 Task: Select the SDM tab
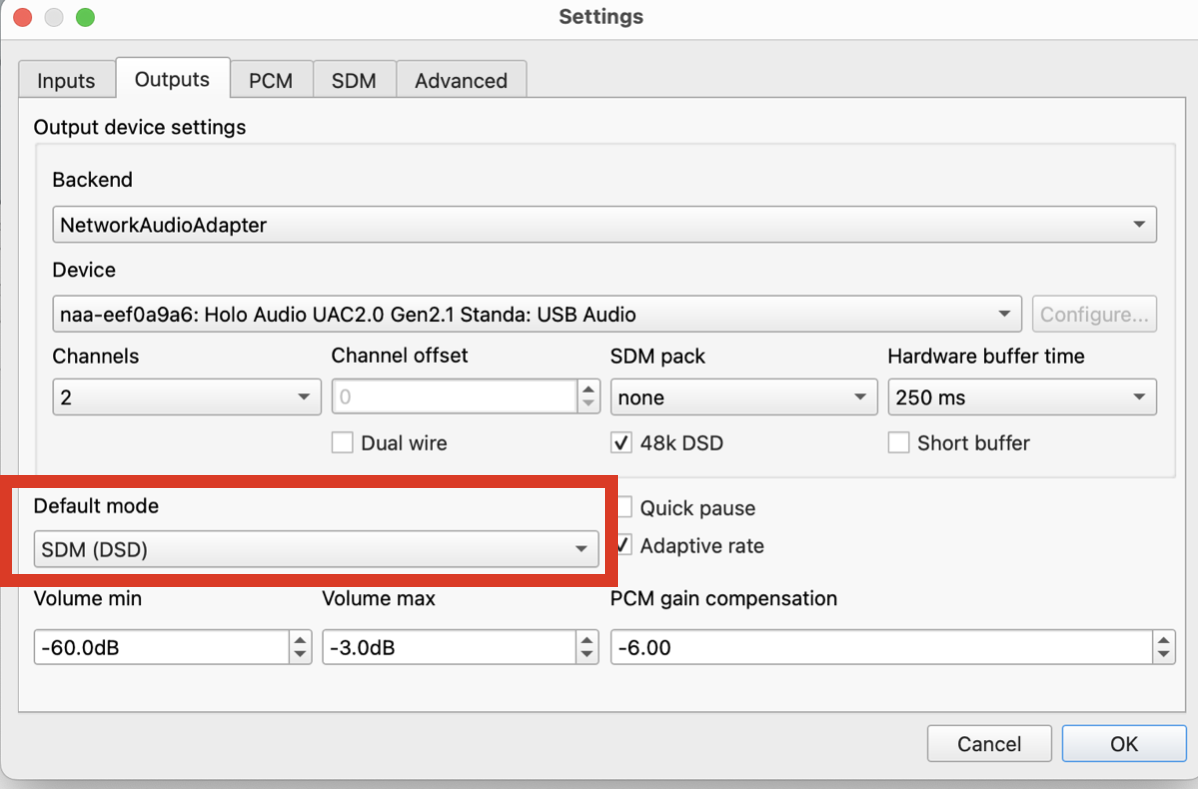(x=354, y=80)
